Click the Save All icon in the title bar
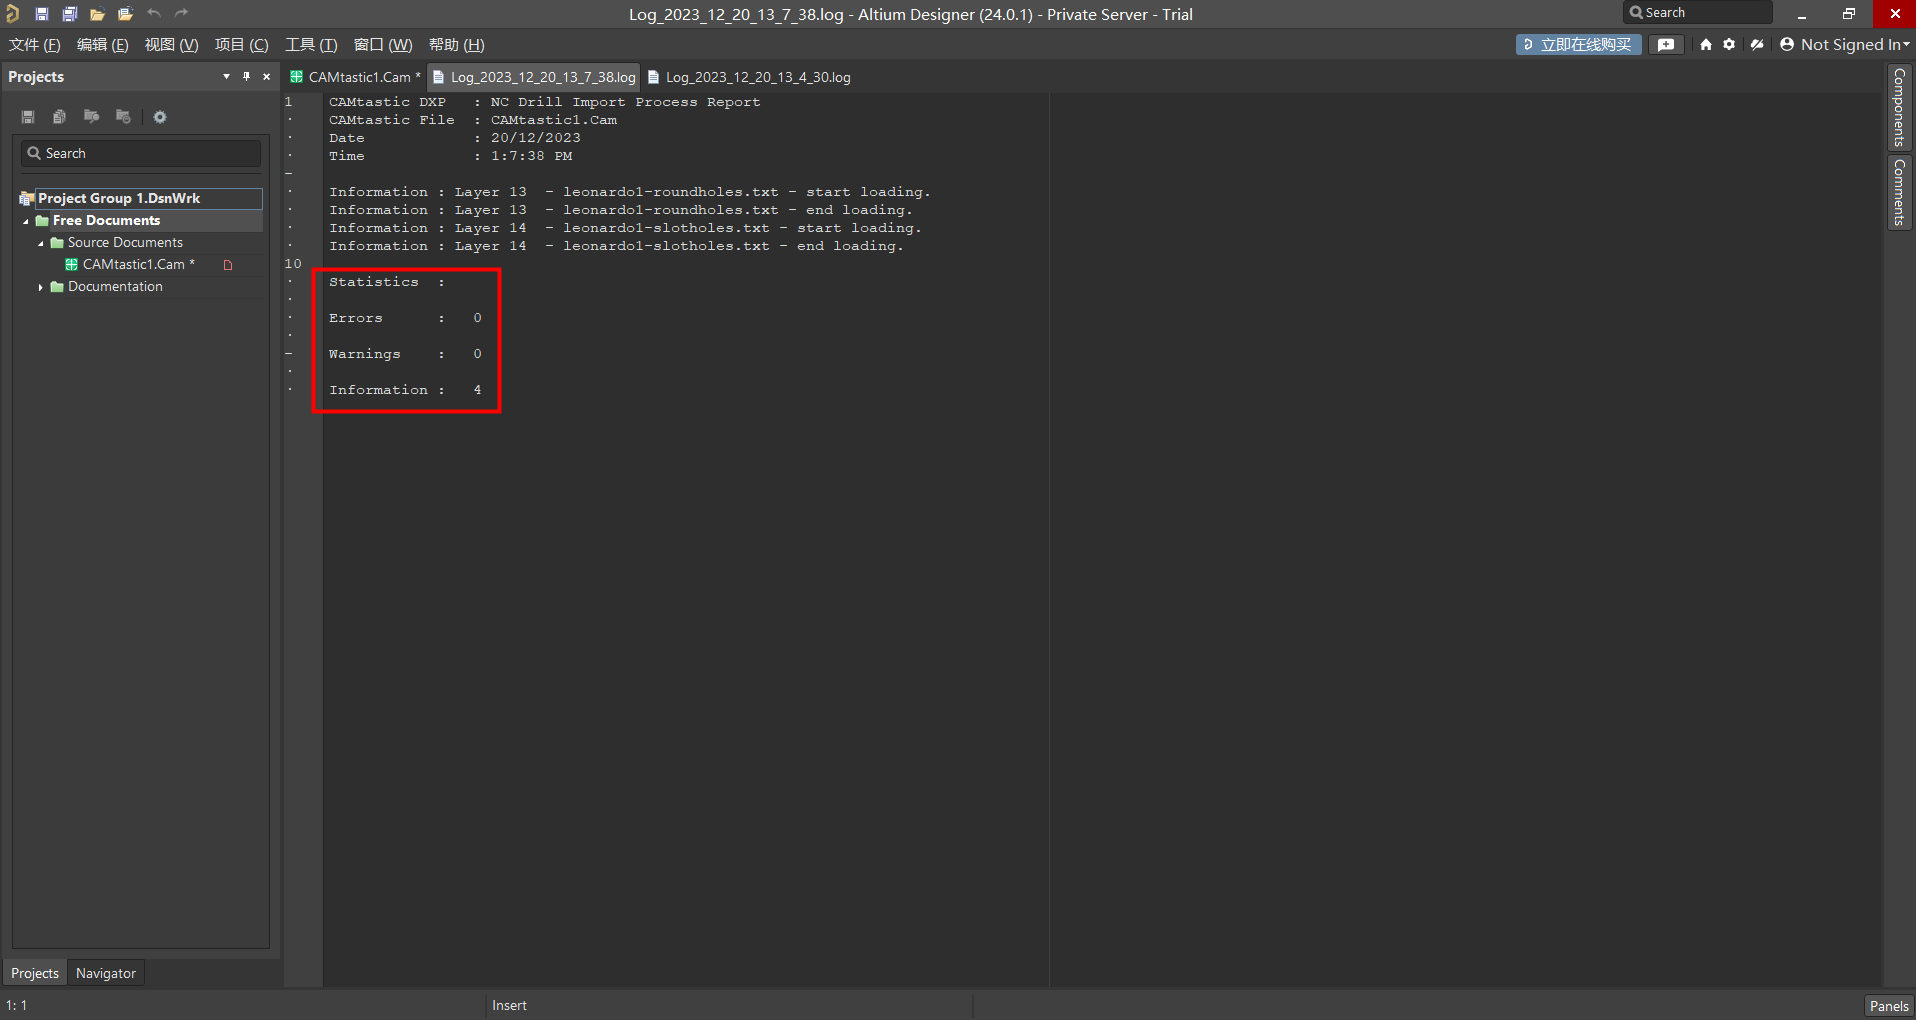 pos(70,14)
